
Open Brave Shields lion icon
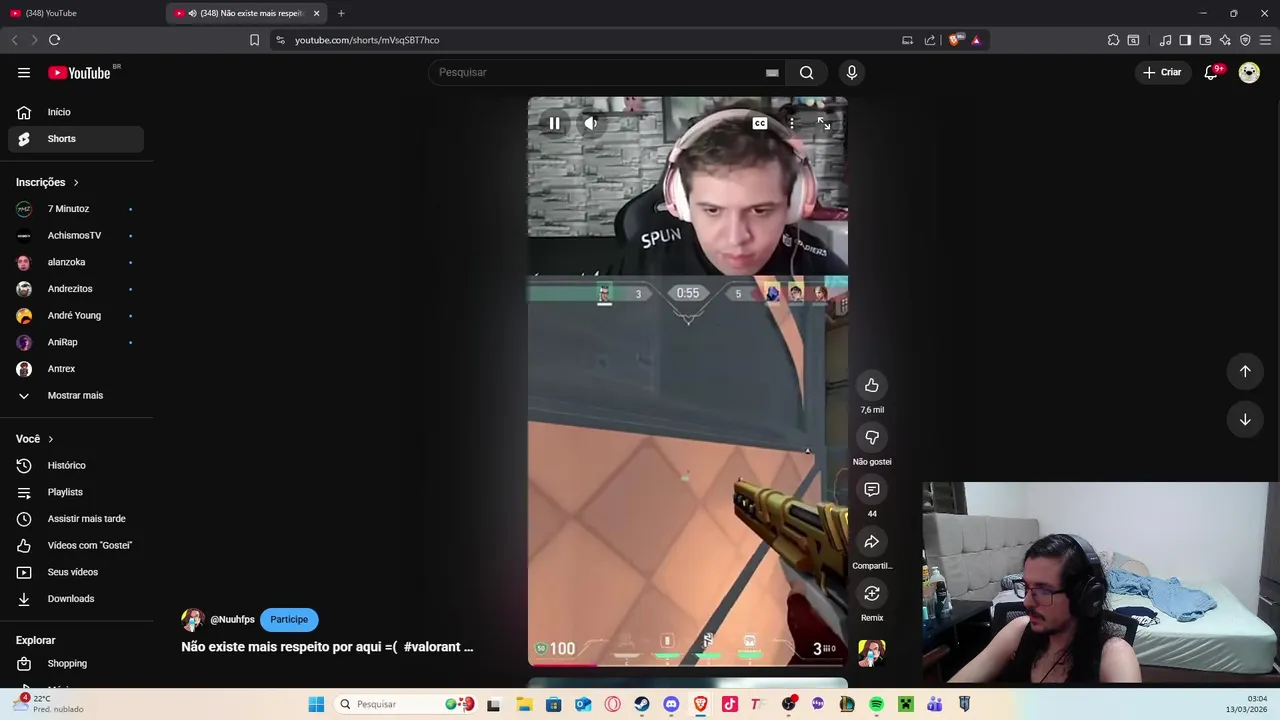point(955,40)
